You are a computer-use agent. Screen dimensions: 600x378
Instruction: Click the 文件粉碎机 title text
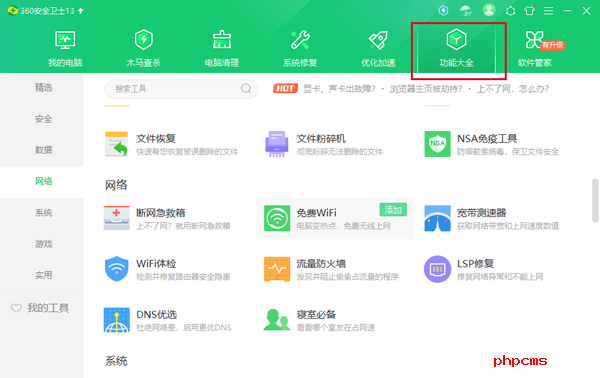pyautogui.click(x=321, y=138)
